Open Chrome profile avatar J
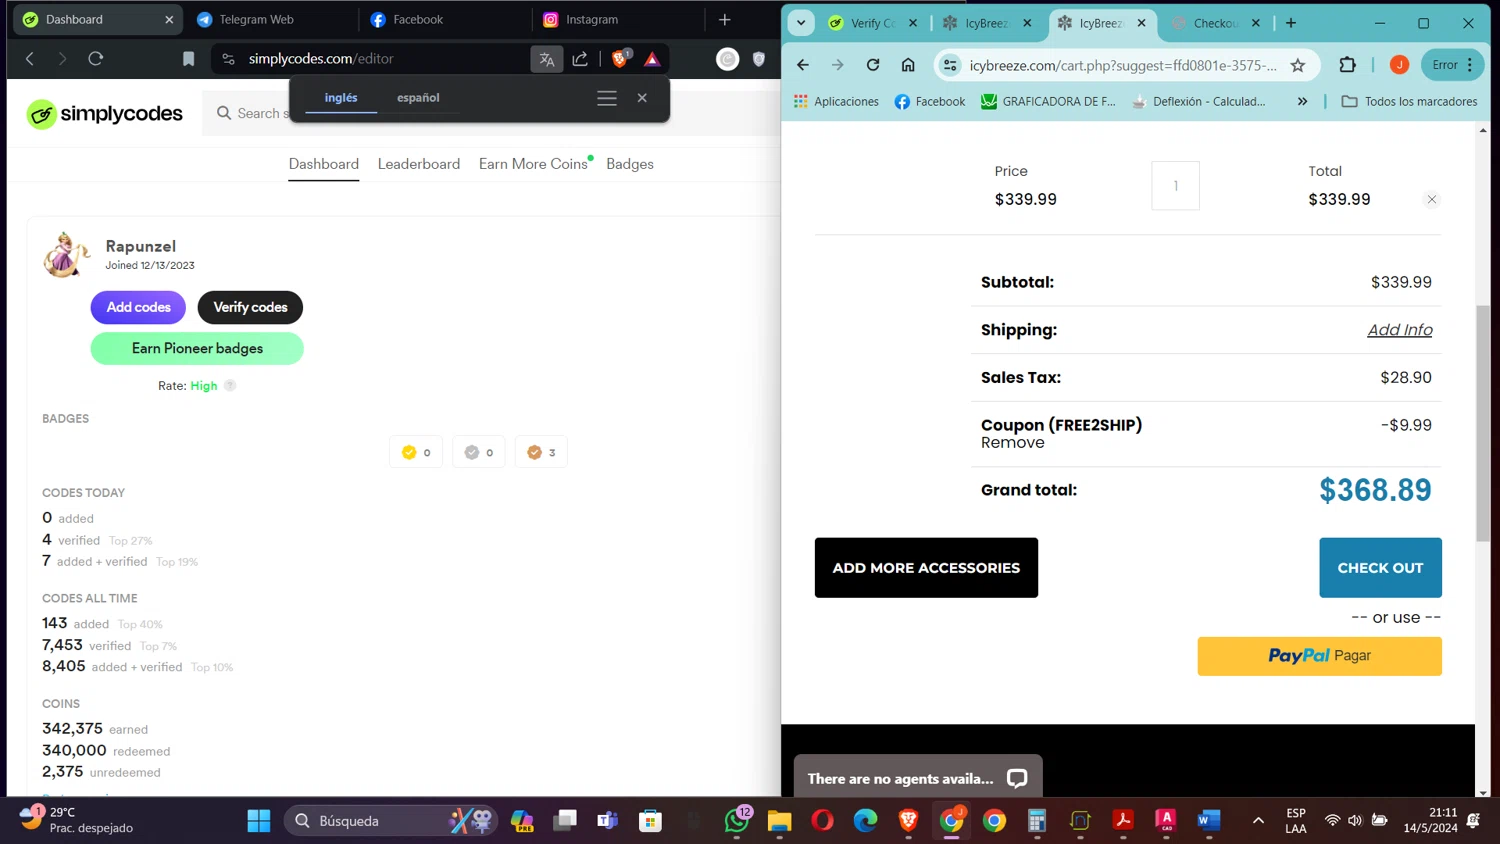 click(1400, 65)
